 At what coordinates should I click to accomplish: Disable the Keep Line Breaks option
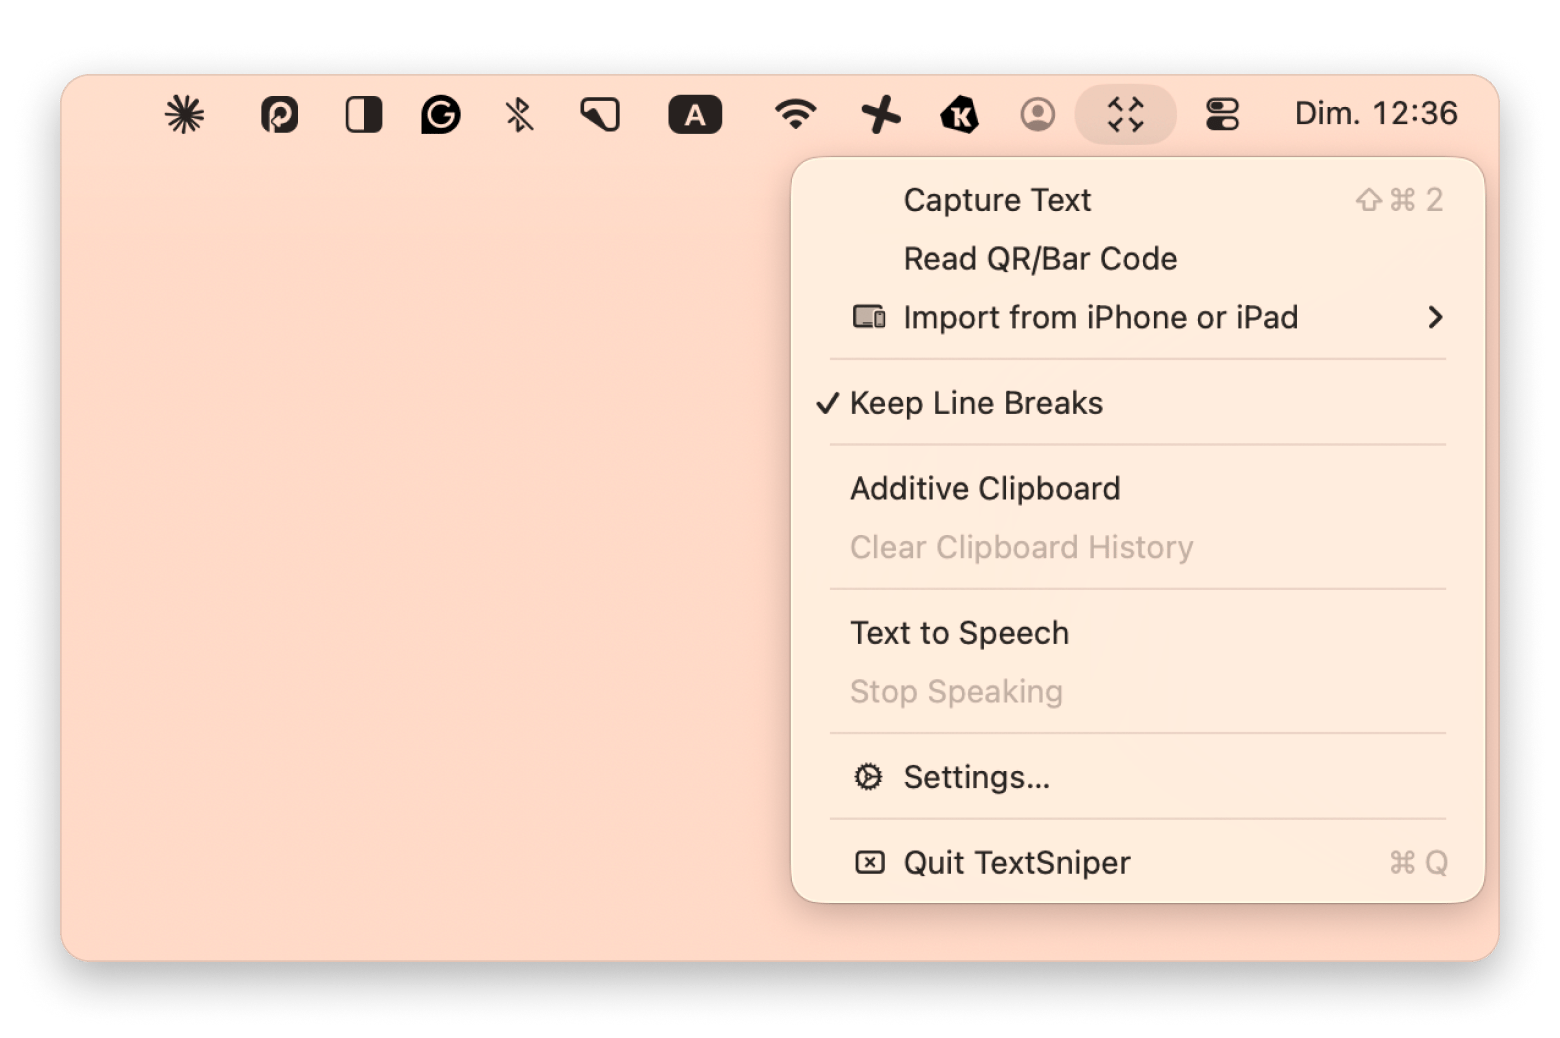1138,403
